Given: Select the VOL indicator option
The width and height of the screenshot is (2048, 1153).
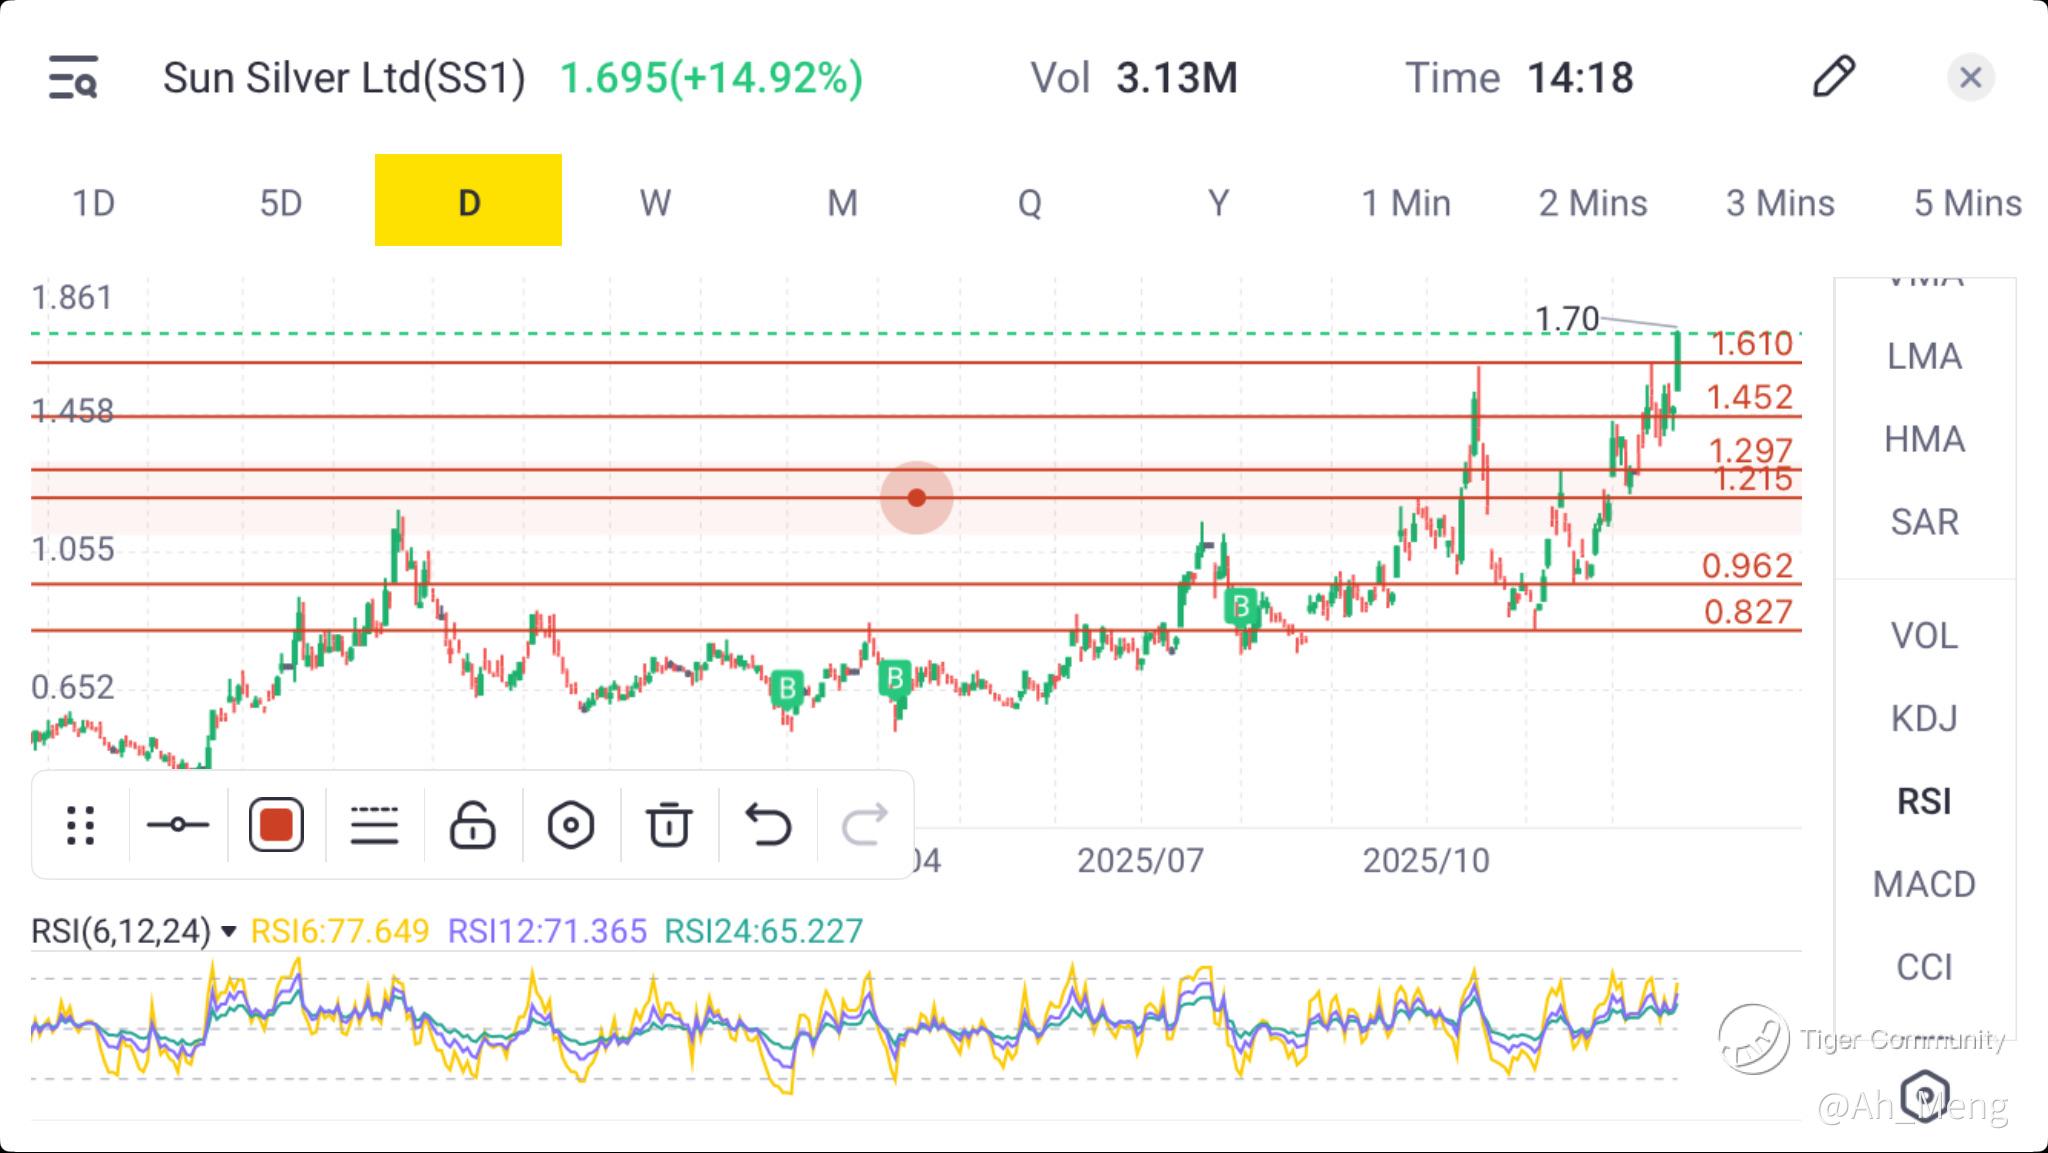Looking at the screenshot, I should click(1923, 635).
